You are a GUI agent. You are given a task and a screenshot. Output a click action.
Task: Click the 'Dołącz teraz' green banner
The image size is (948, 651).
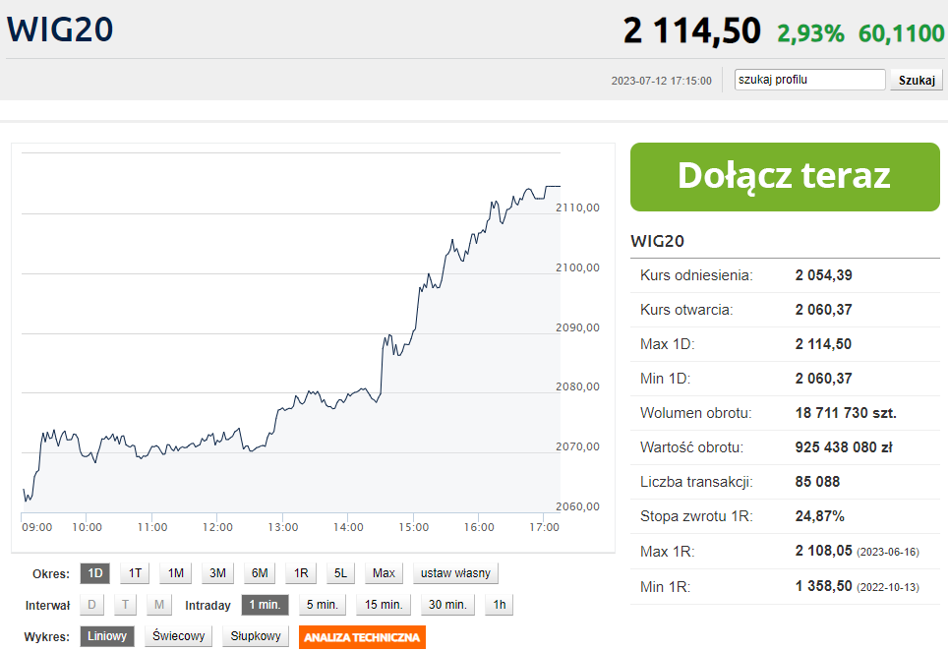tap(785, 177)
